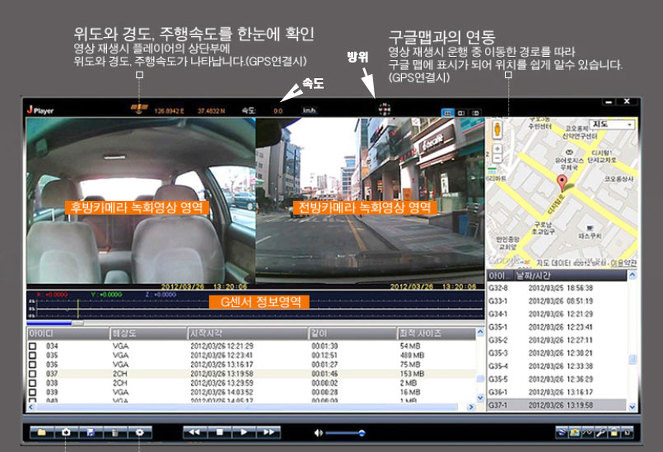The width and height of the screenshot is (663, 452).
Task: Check the box for file 036
Action: click(33, 364)
